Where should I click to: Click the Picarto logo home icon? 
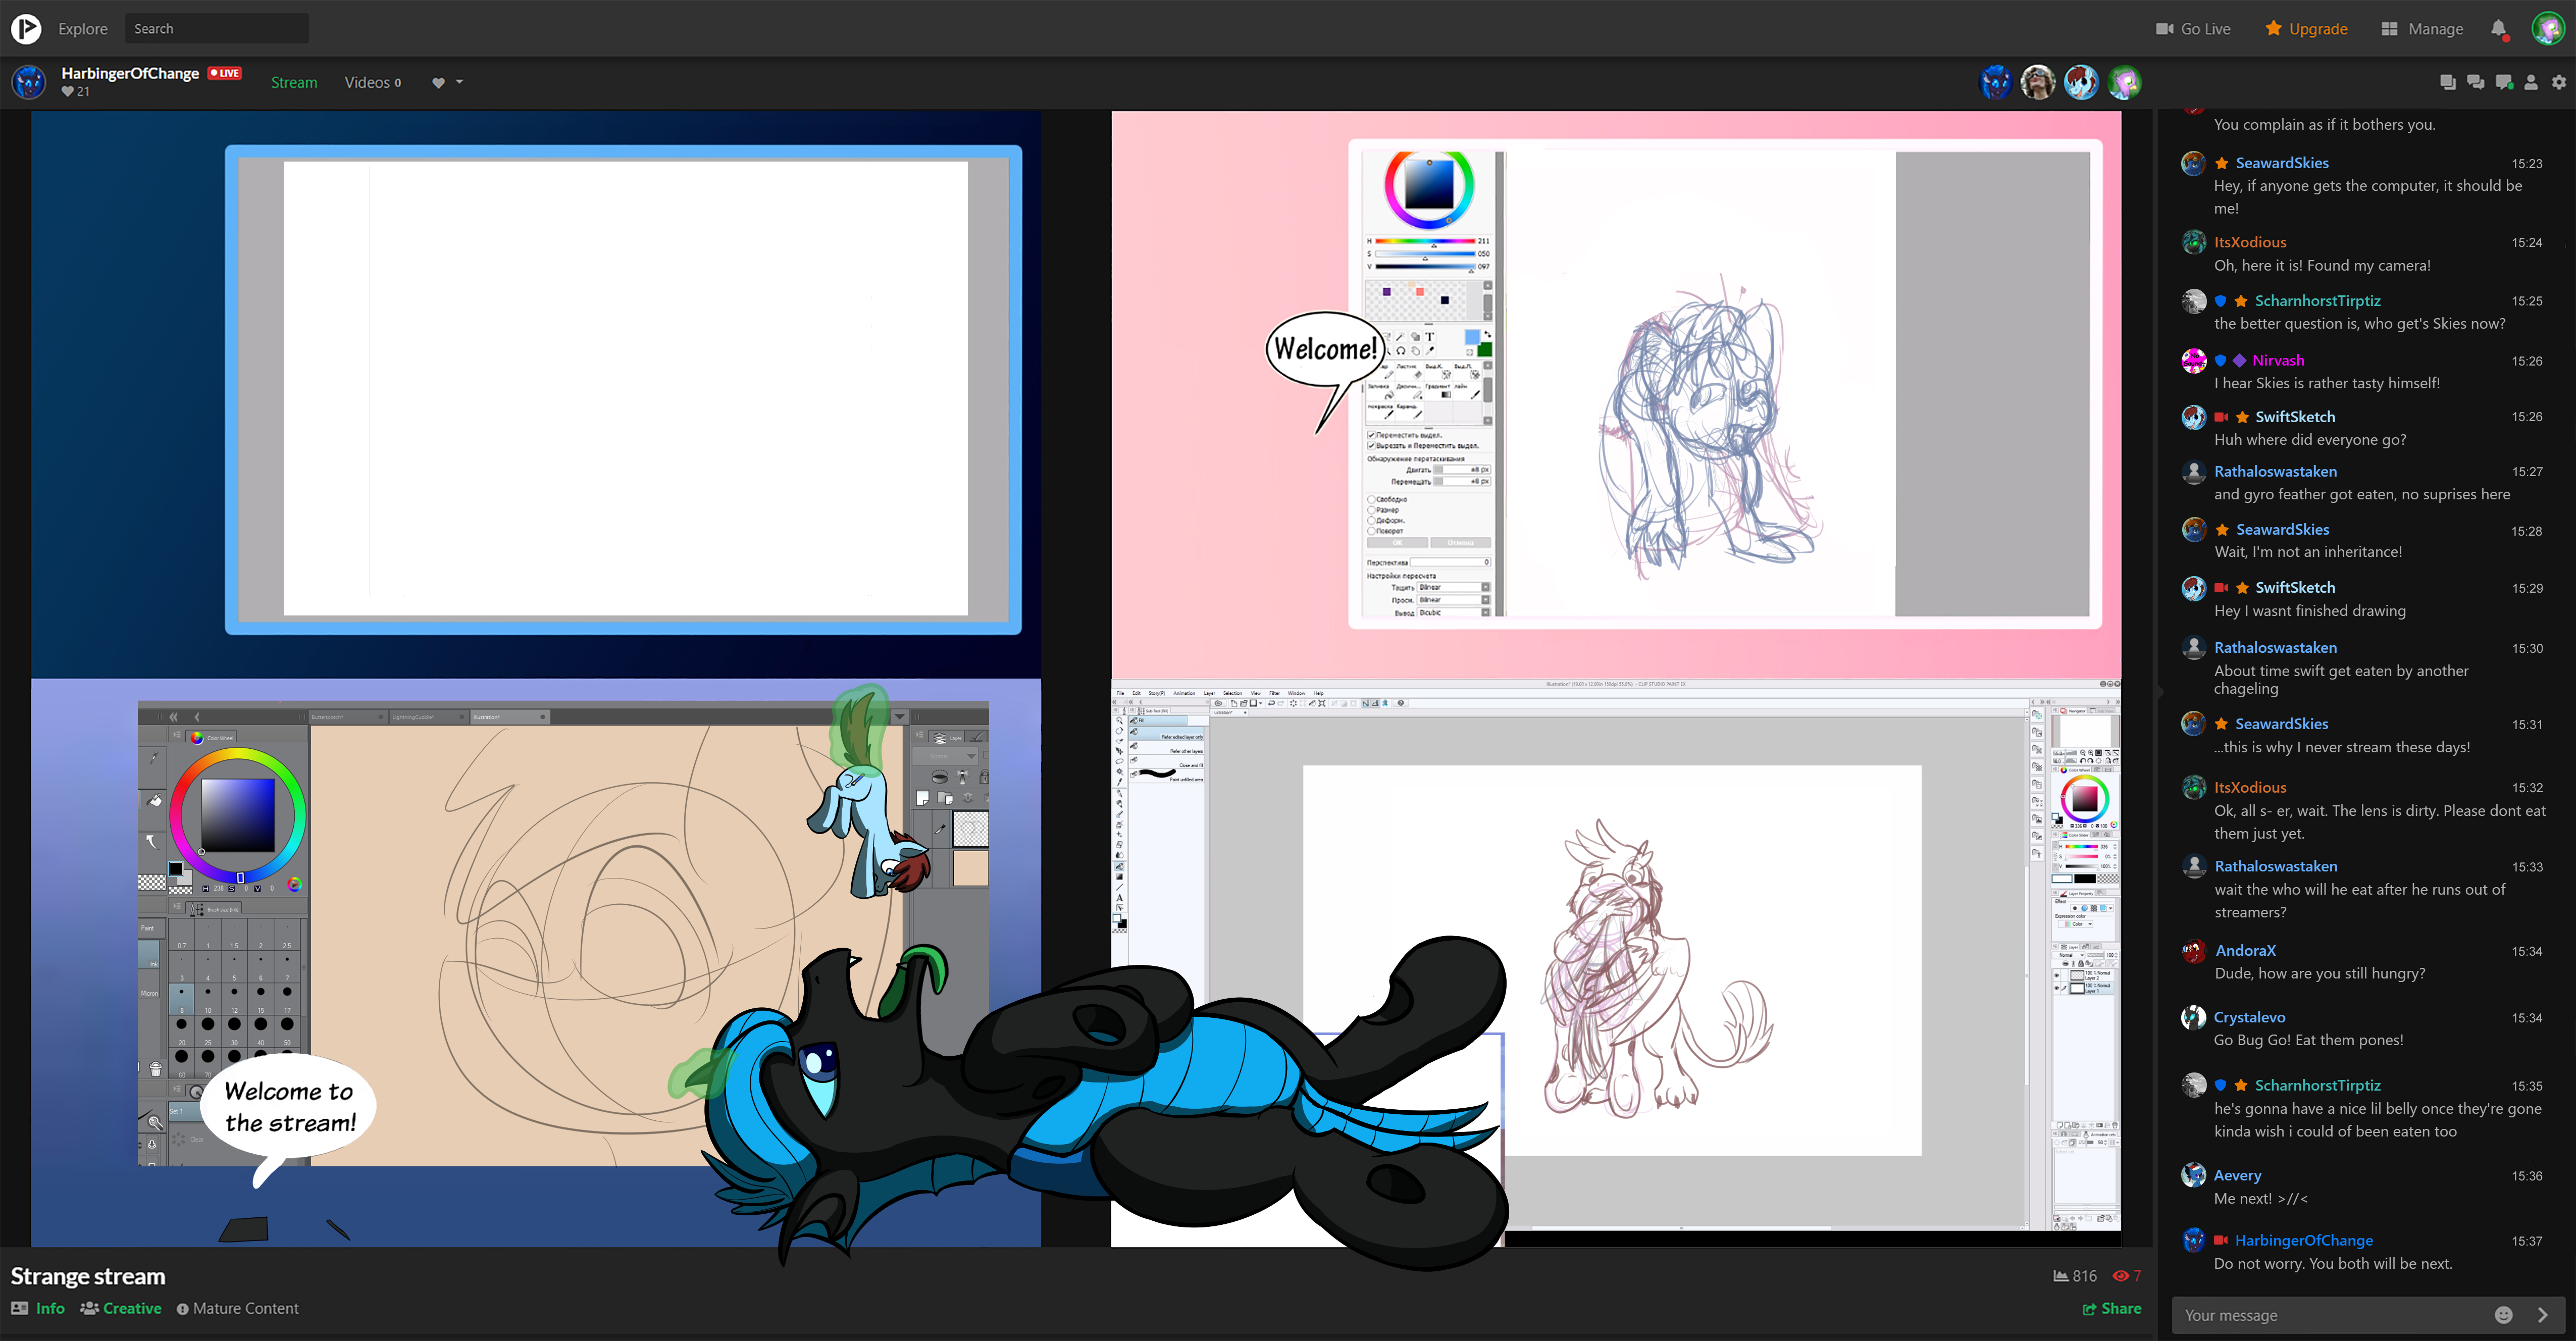pos(26,28)
